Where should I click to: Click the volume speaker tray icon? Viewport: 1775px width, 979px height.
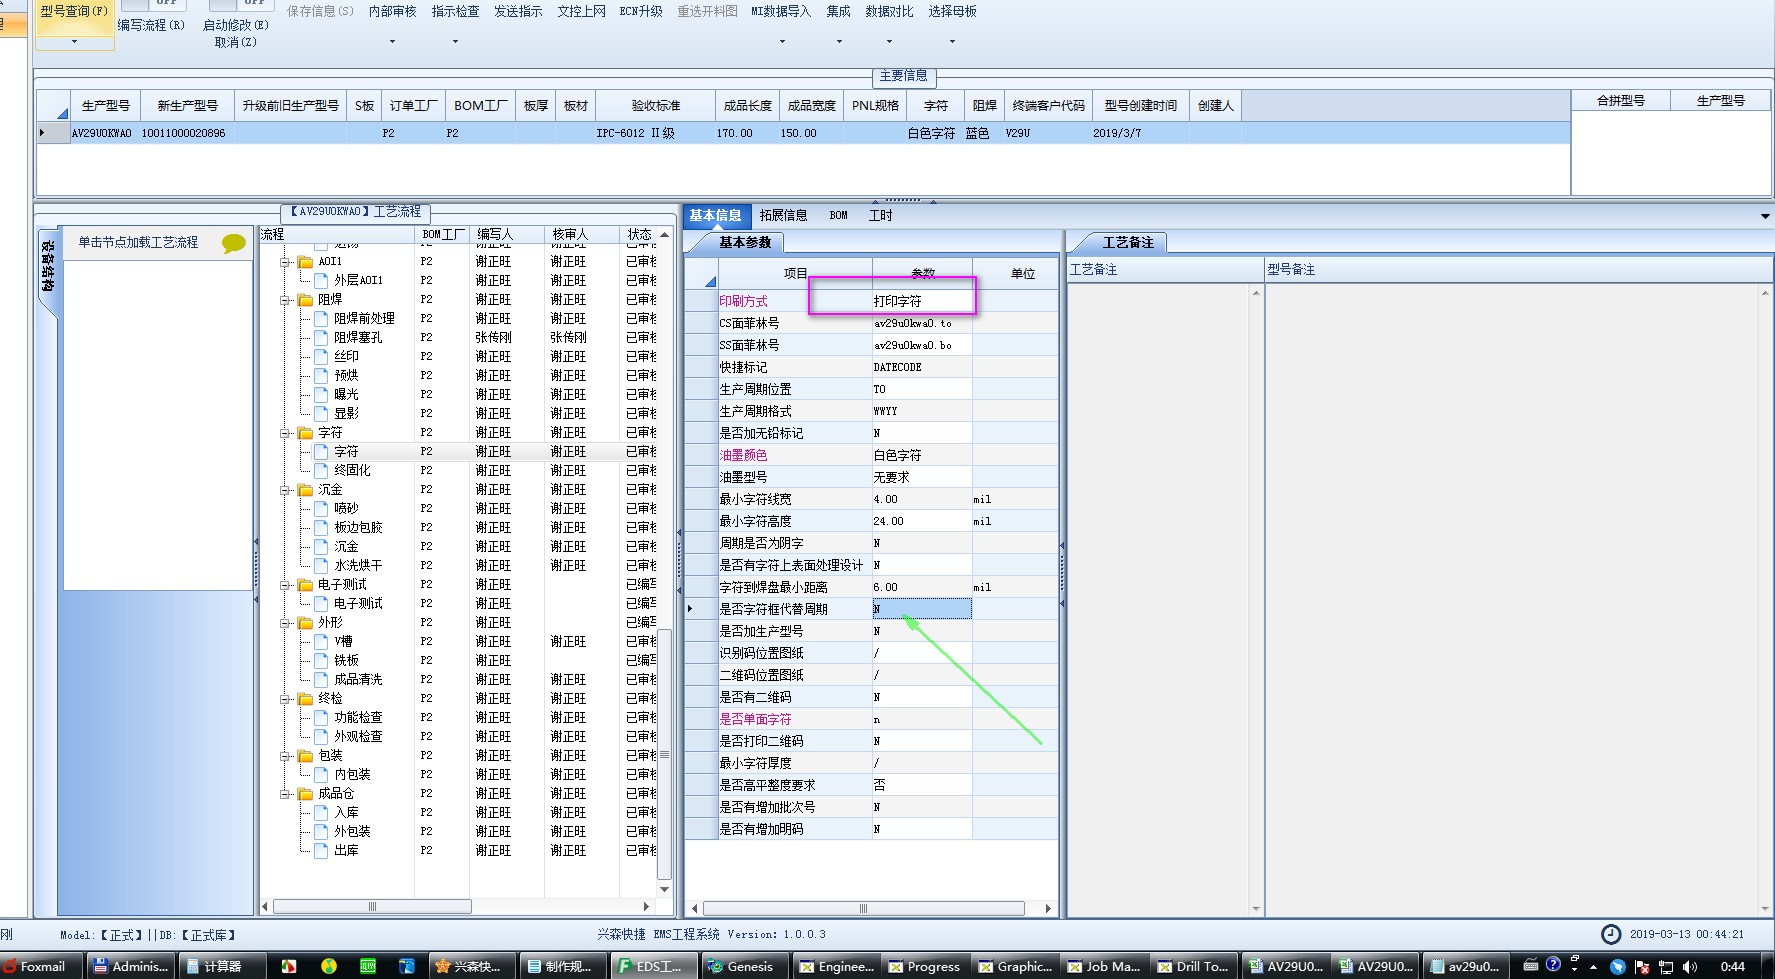[x=1690, y=966]
